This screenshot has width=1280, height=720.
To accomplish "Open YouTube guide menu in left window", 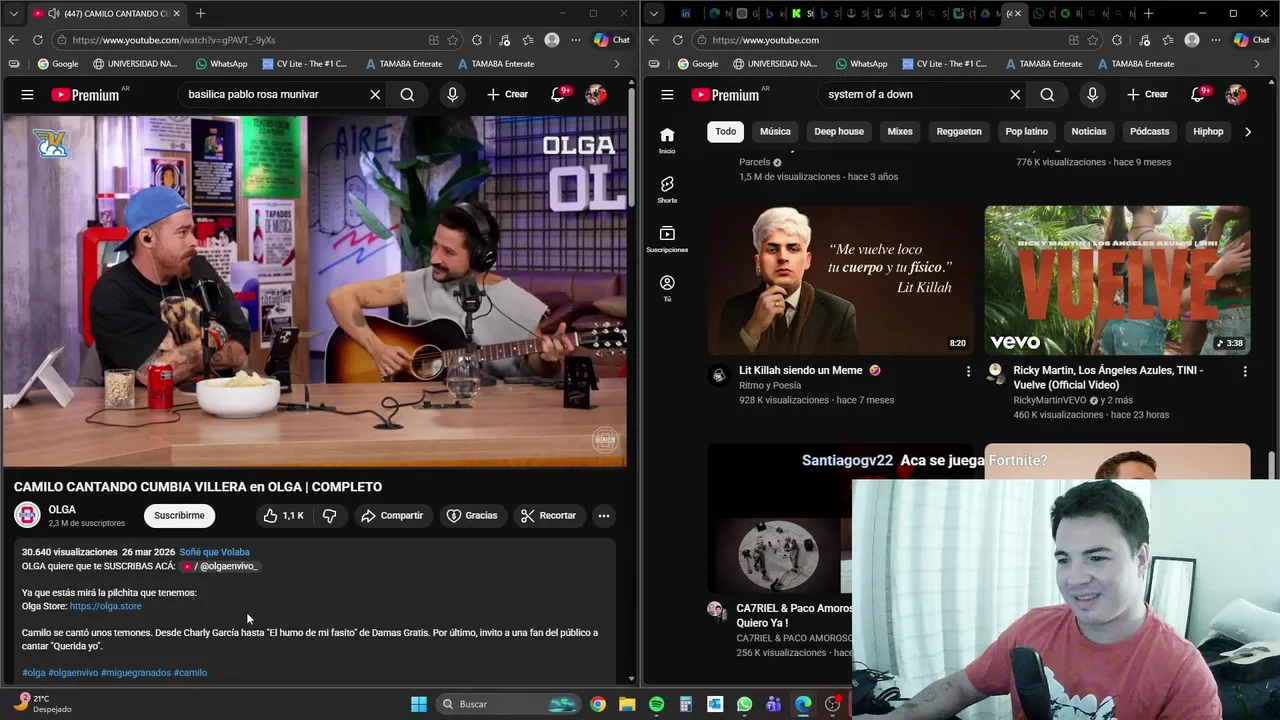I will [x=27, y=94].
